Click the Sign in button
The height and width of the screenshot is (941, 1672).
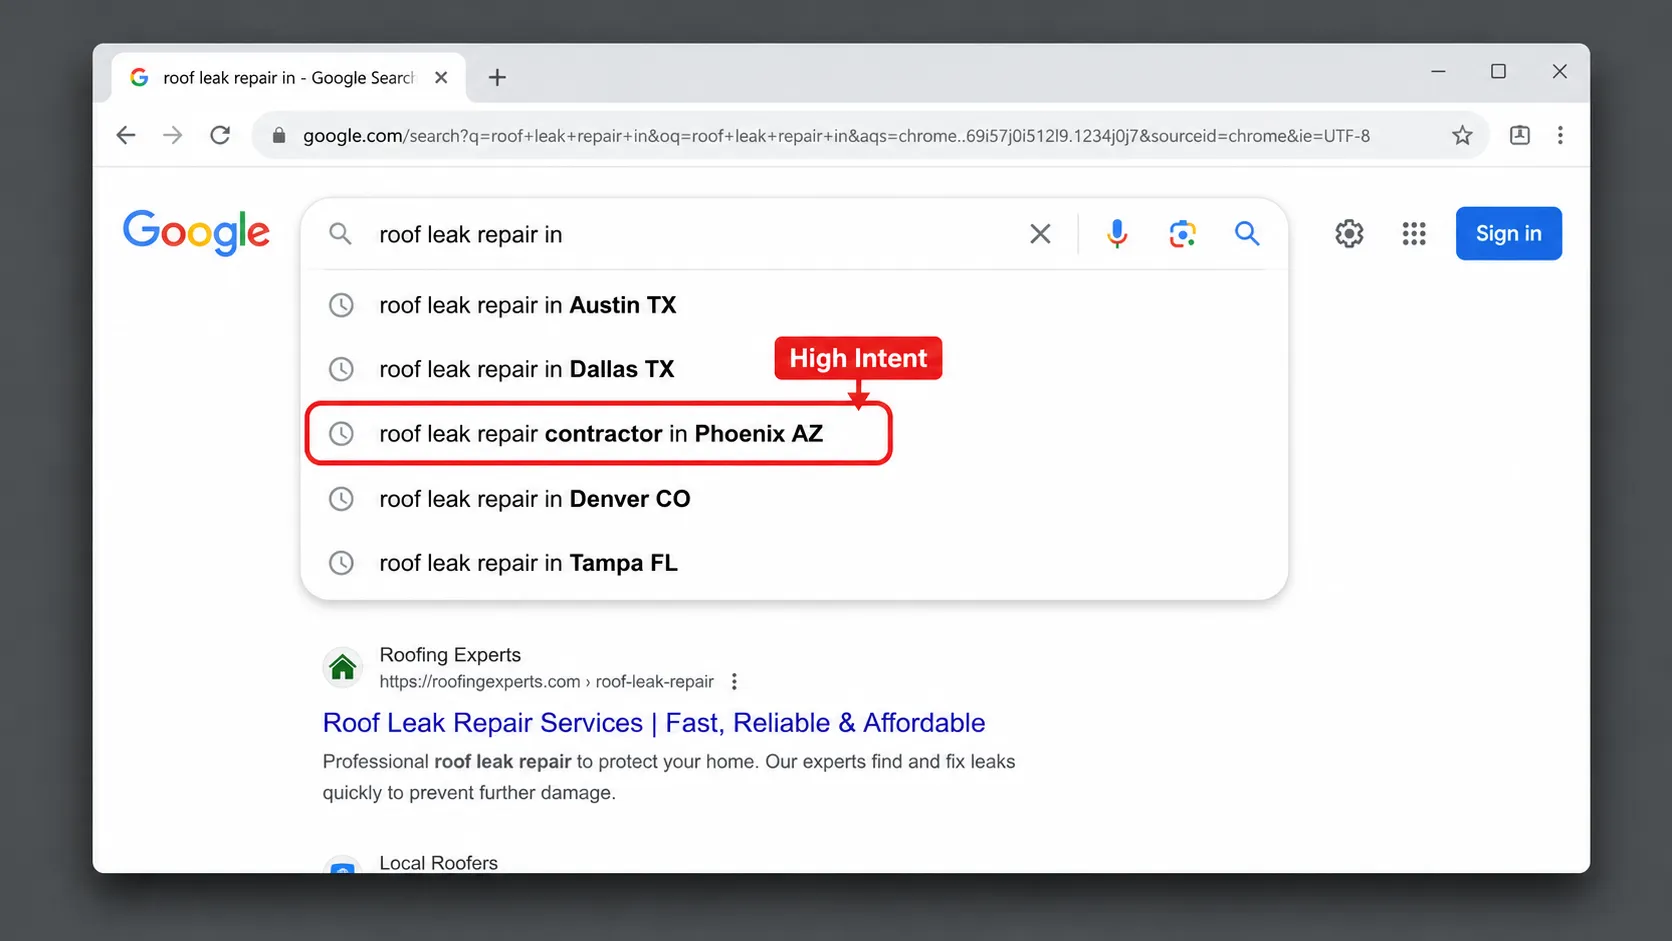1509,233
